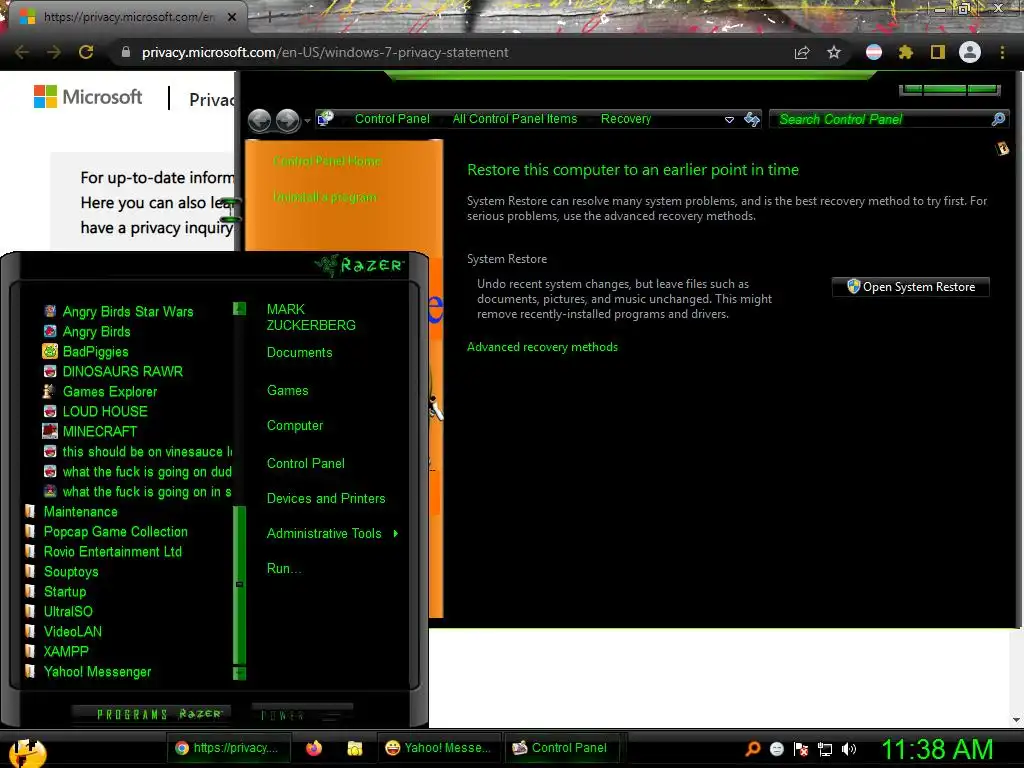Bookmark this page with the star
Viewport: 1024px width, 768px height.
point(834,52)
